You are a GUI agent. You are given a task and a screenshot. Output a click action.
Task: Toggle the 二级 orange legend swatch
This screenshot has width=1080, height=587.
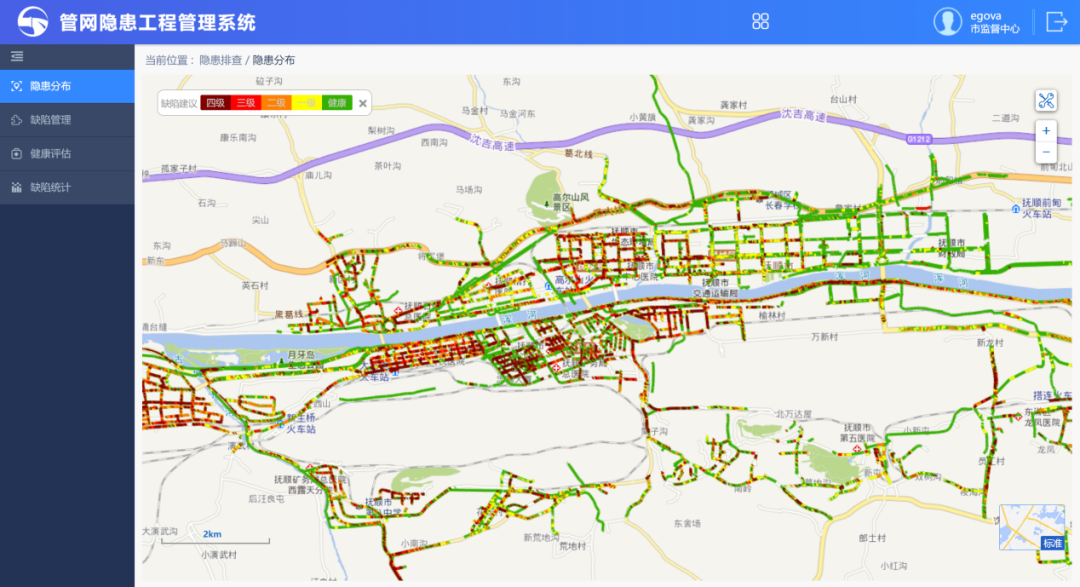click(276, 103)
